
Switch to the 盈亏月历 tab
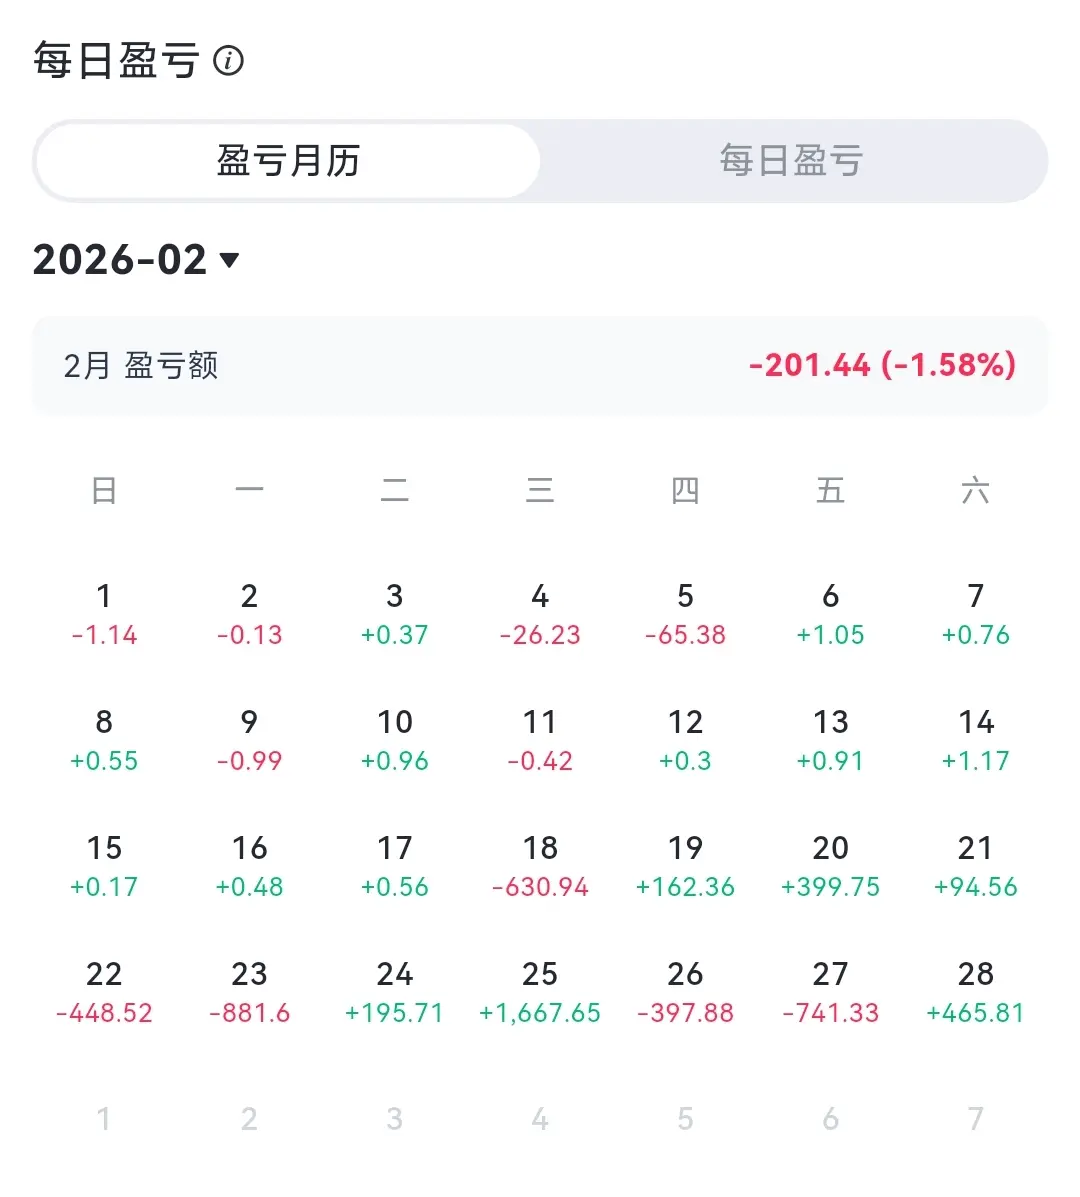(288, 161)
